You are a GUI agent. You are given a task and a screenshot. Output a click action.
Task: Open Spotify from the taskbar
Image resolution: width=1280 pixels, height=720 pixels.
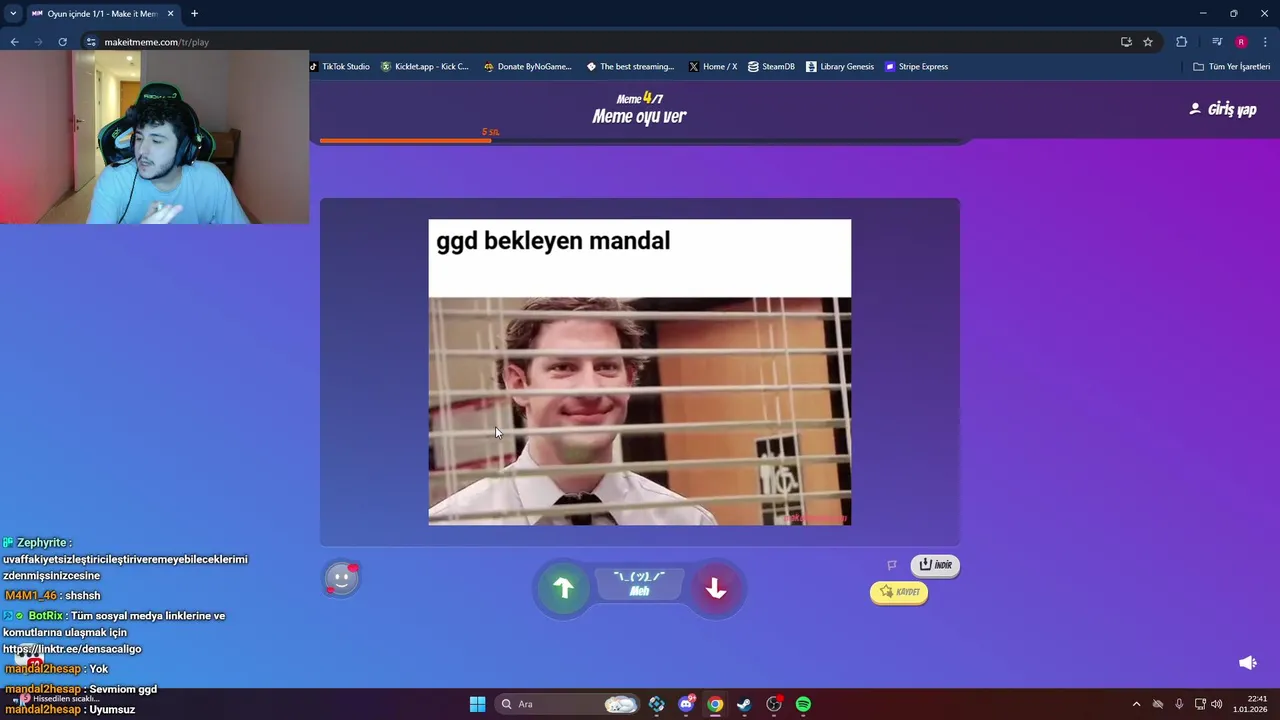[x=803, y=704]
